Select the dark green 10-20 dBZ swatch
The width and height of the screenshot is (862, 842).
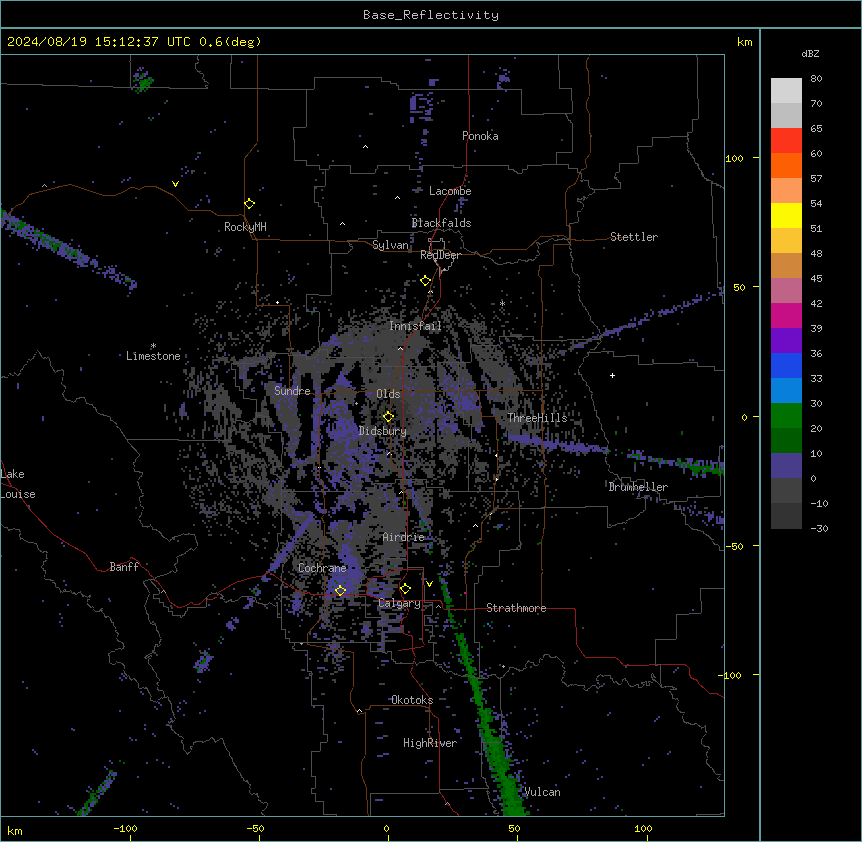(786, 441)
